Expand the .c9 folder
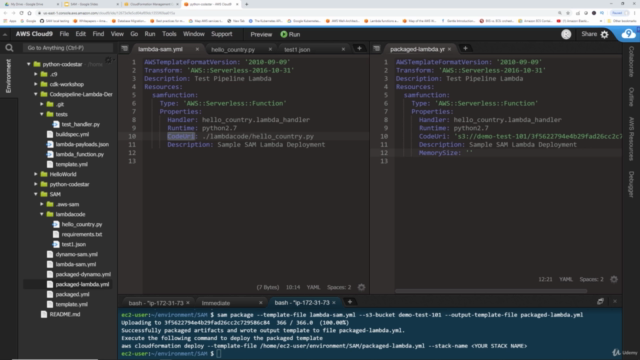Image resolution: width=640 pixels, height=360 pixels. 36,74
